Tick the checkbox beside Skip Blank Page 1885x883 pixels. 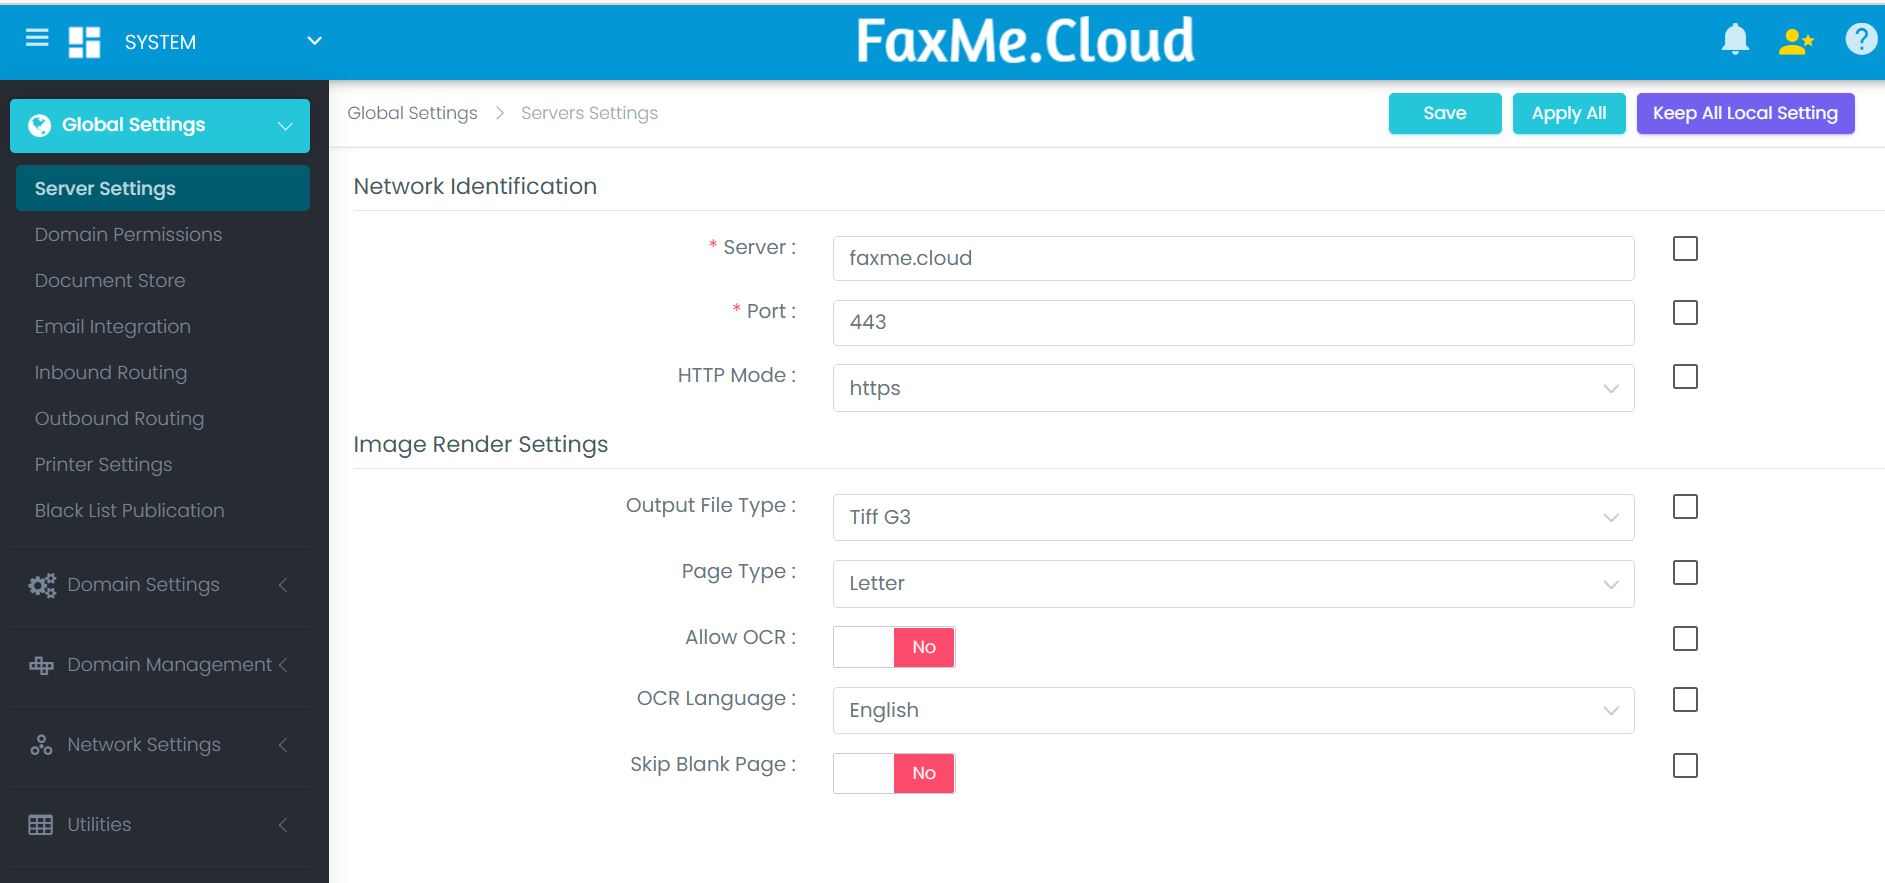(1685, 765)
